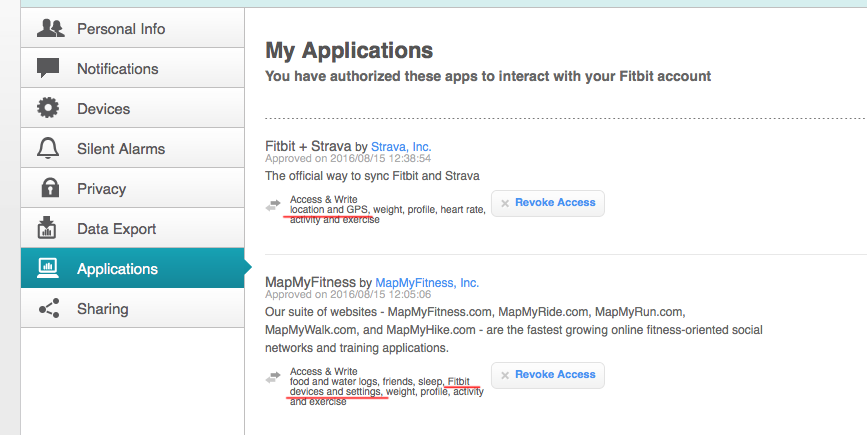Click the Privacy padlock icon
Image resolution: width=867 pixels, height=435 pixels.
click(50, 188)
